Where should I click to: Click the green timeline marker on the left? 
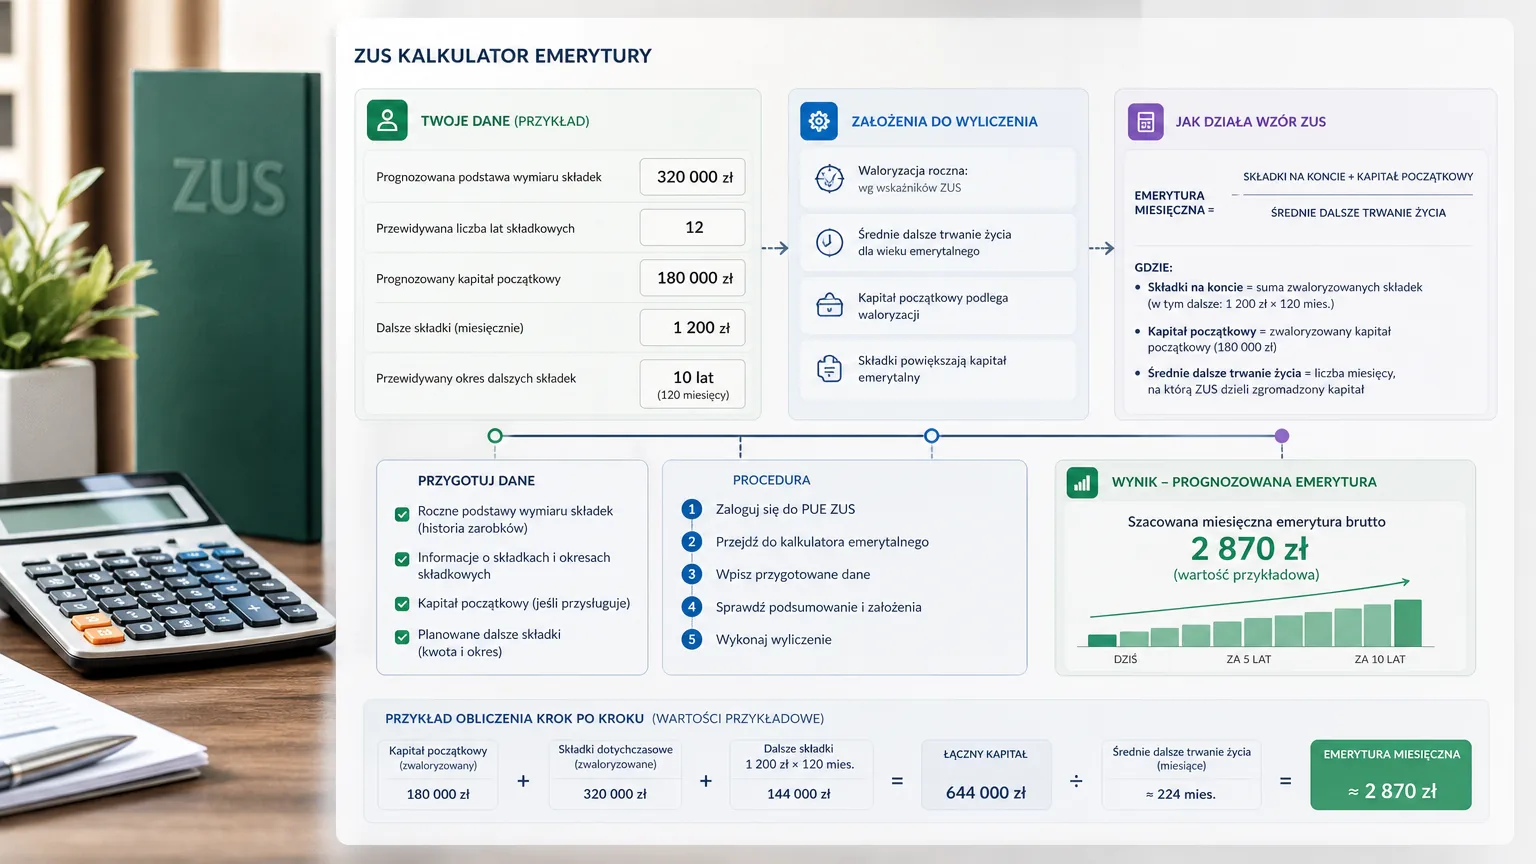(x=495, y=436)
